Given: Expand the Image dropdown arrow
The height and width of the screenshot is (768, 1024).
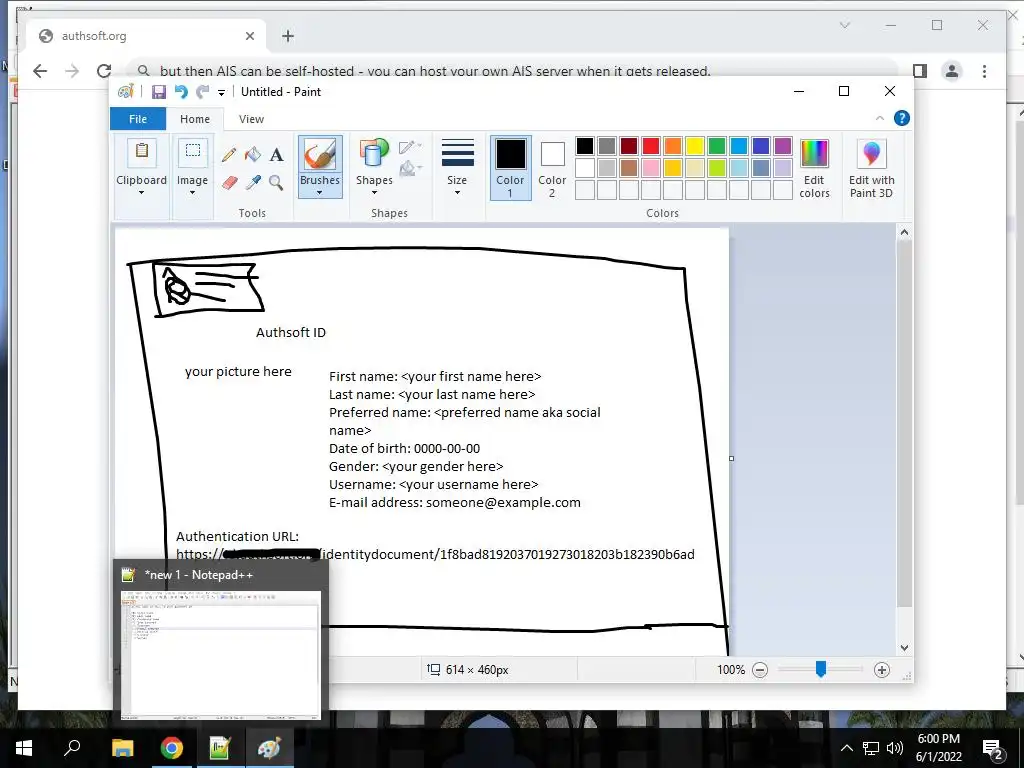Looking at the screenshot, I should [x=193, y=193].
